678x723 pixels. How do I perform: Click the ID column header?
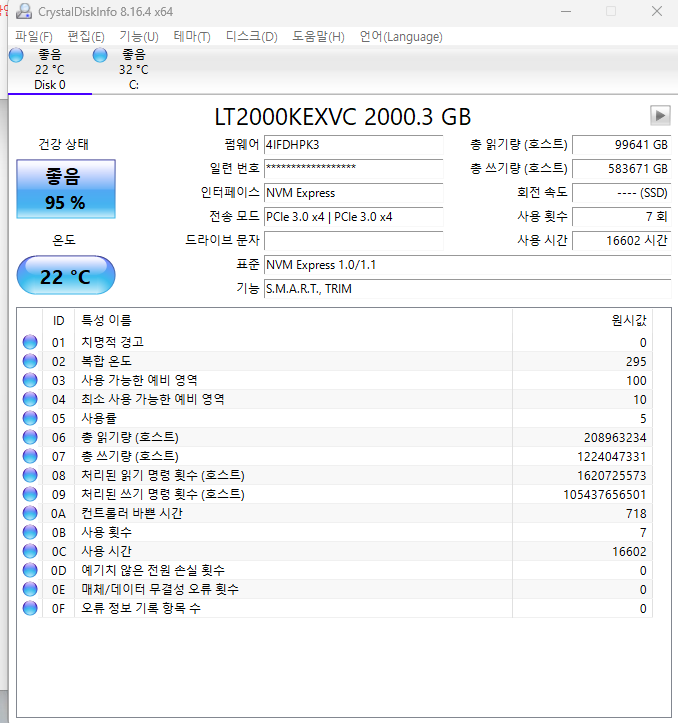[58, 320]
